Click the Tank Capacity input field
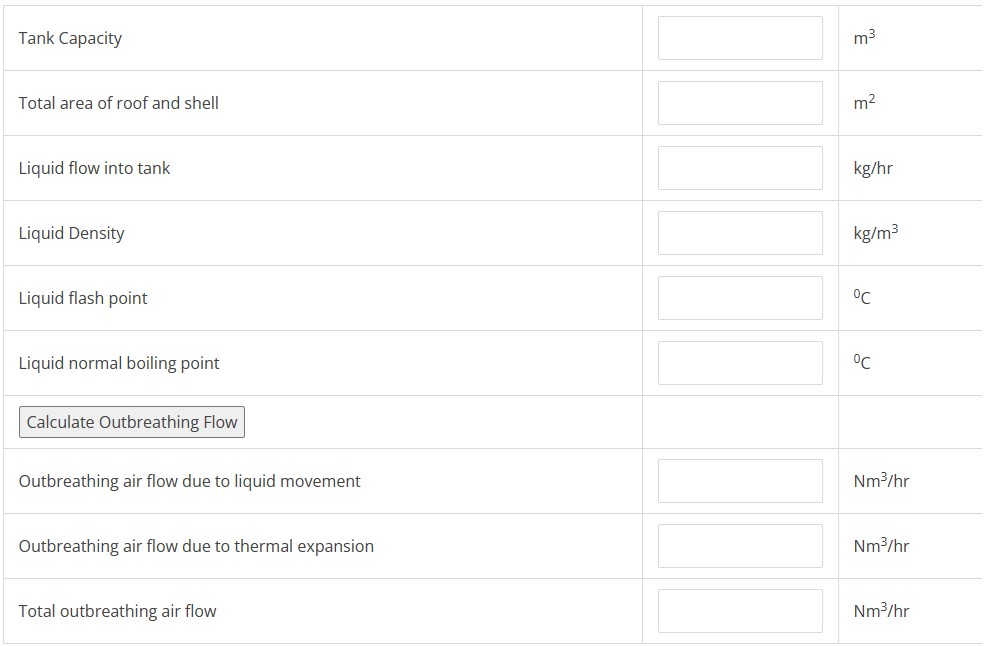985x646 pixels. pyautogui.click(x=740, y=38)
